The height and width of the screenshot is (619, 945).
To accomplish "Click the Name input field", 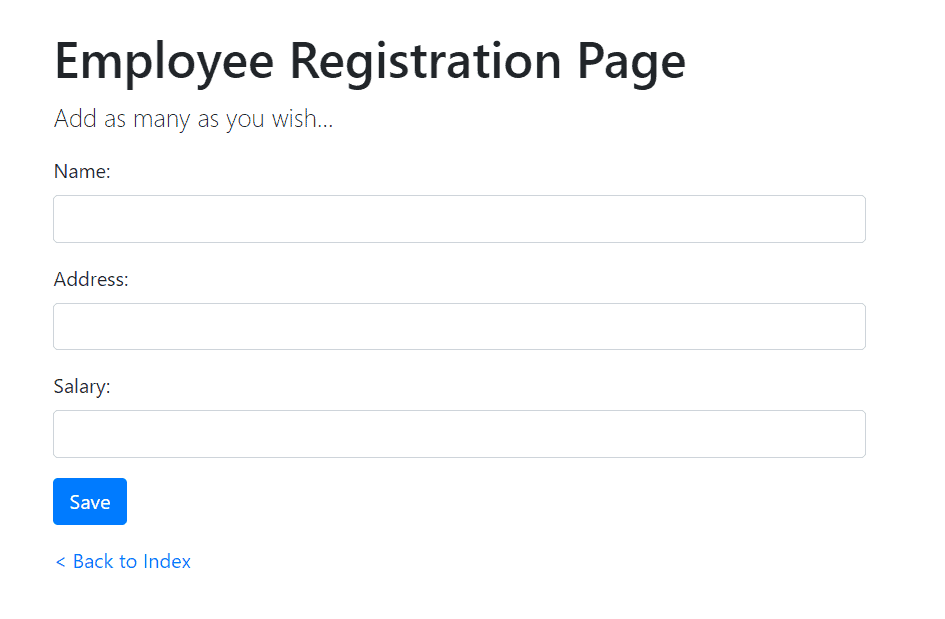I will (459, 219).
